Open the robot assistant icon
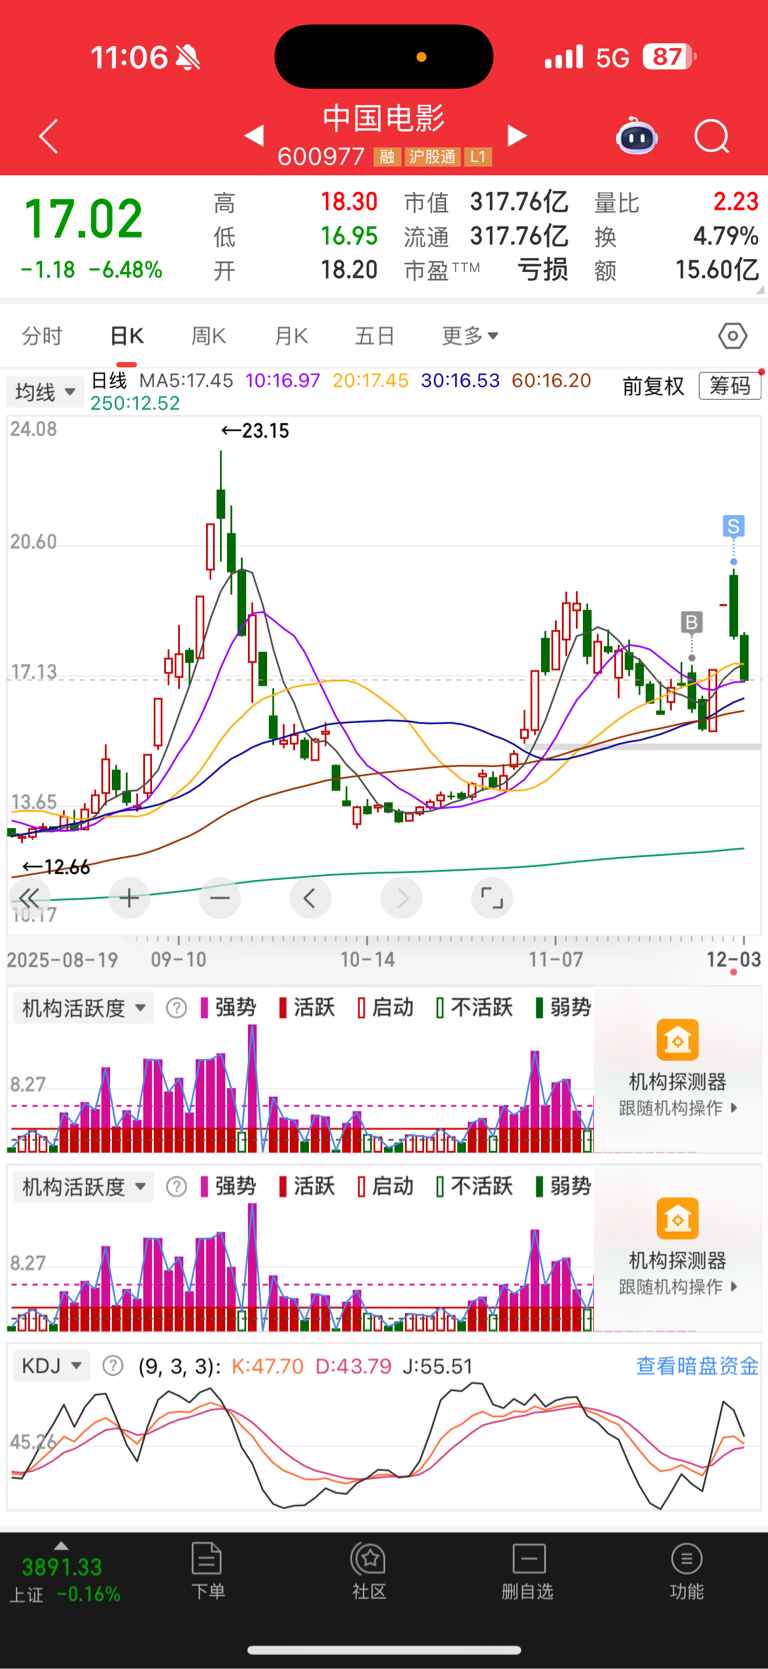This screenshot has height=1669, width=768. pyautogui.click(x=637, y=136)
